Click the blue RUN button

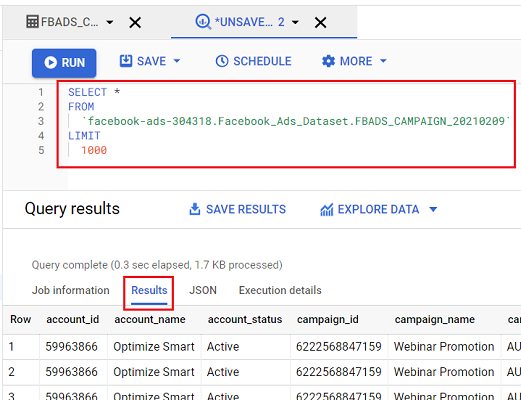[x=64, y=63]
